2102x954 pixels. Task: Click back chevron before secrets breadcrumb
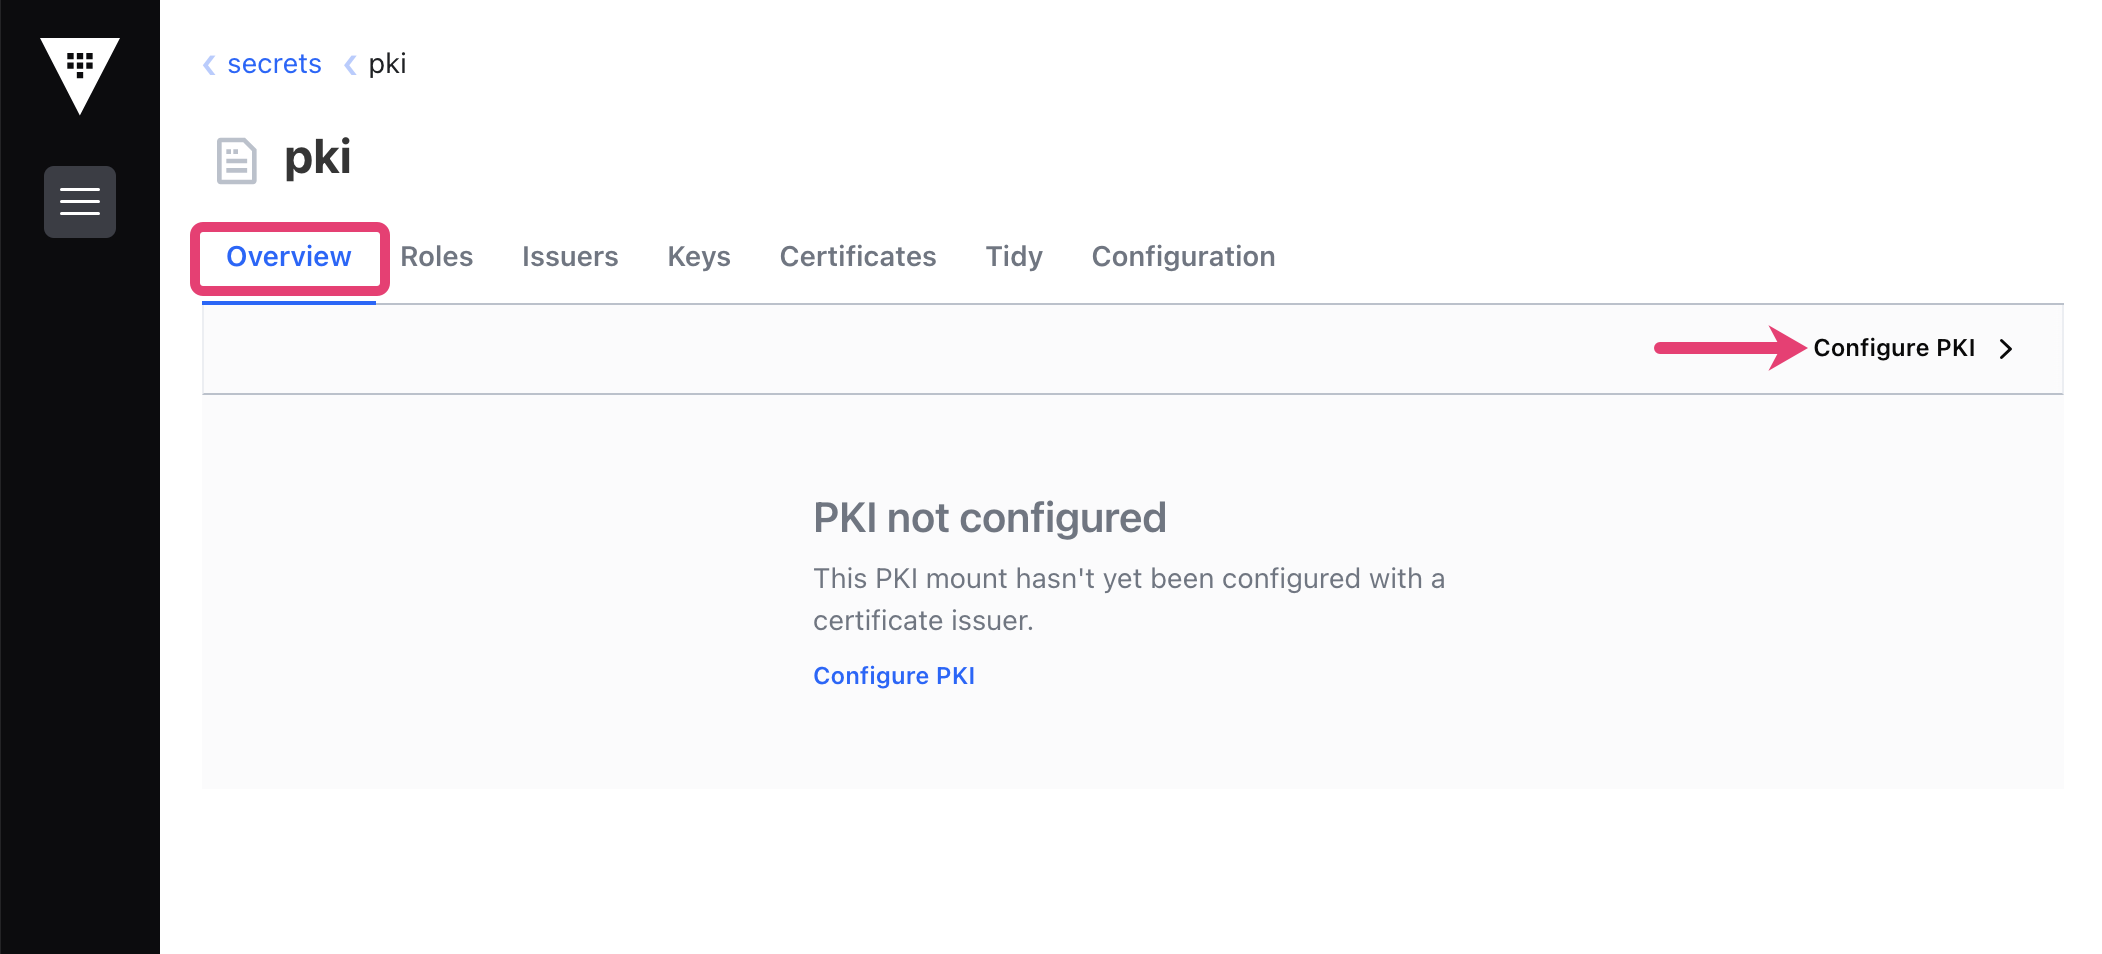click(209, 65)
